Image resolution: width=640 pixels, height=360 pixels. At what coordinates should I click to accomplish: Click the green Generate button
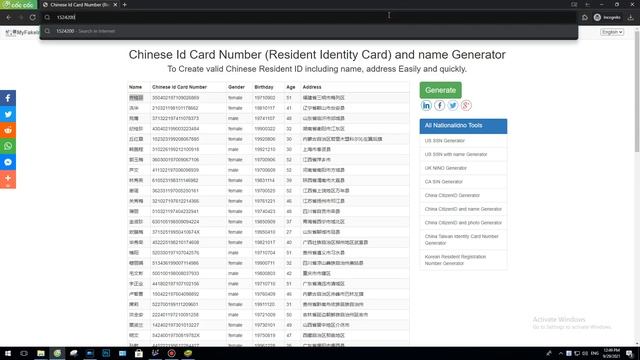point(440,90)
